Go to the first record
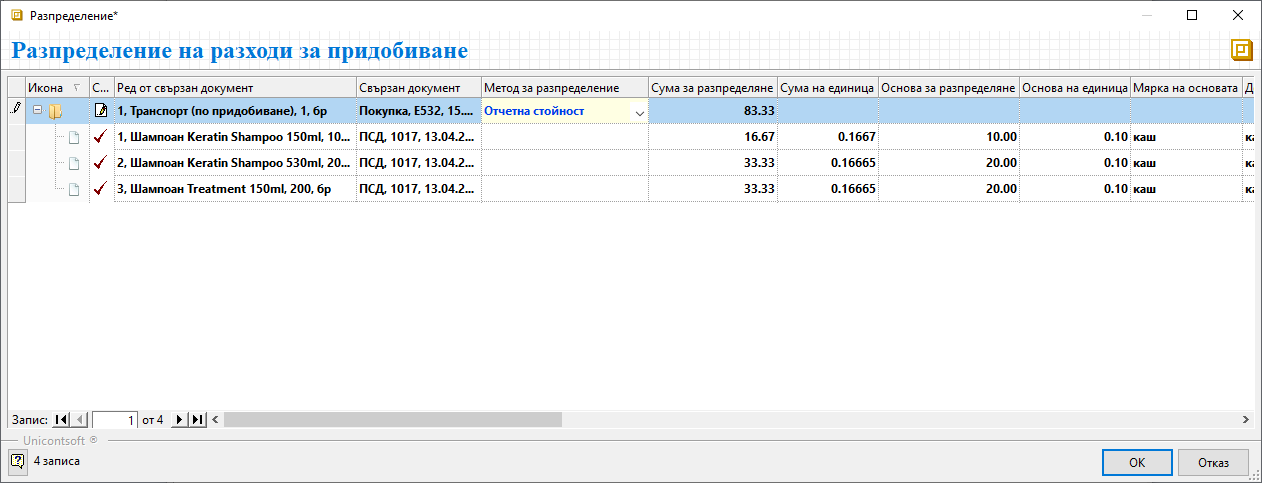 [61, 420]
